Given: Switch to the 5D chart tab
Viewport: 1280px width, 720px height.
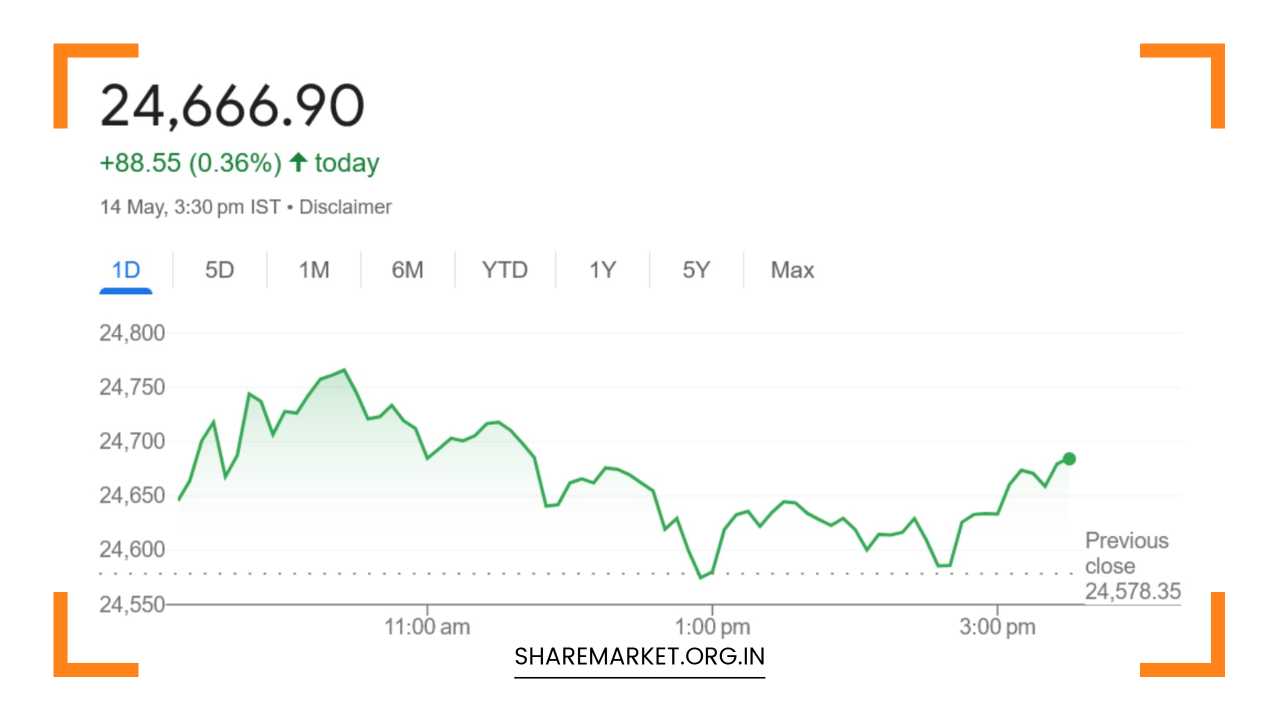Looking at the screenshot, I should tap(219, 270).
